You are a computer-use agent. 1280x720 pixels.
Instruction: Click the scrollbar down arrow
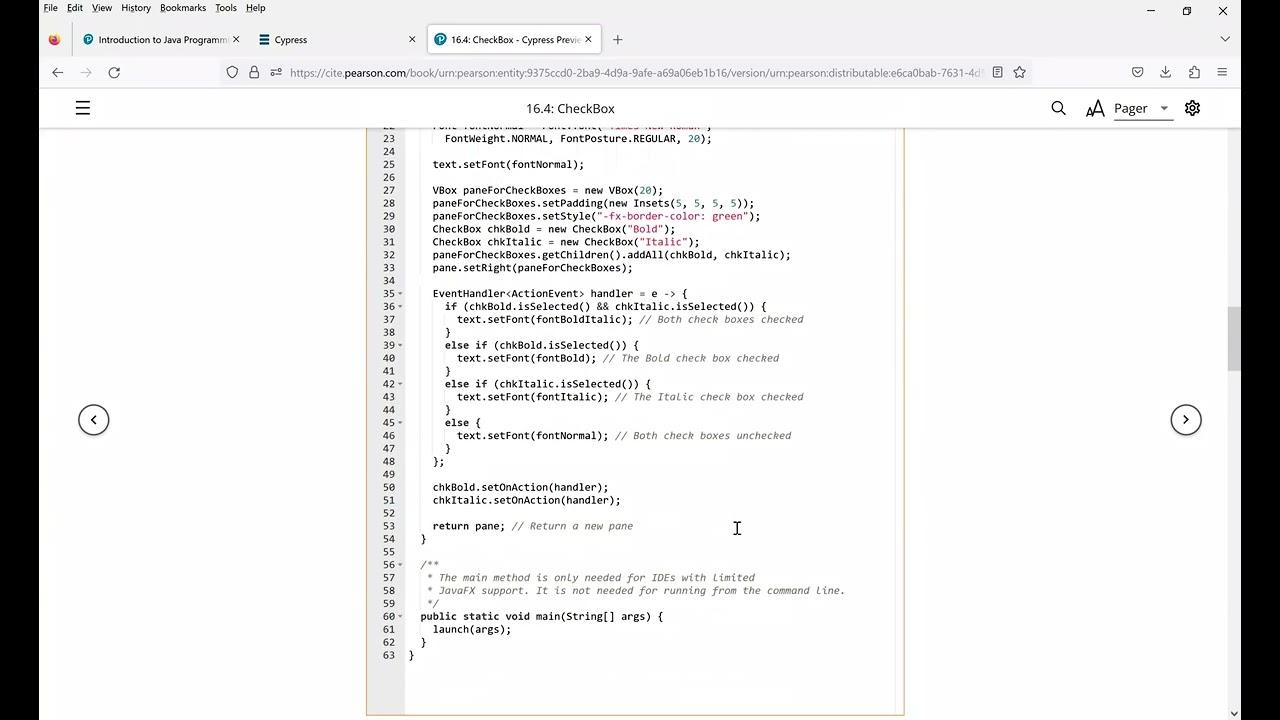click(1233, 714)
